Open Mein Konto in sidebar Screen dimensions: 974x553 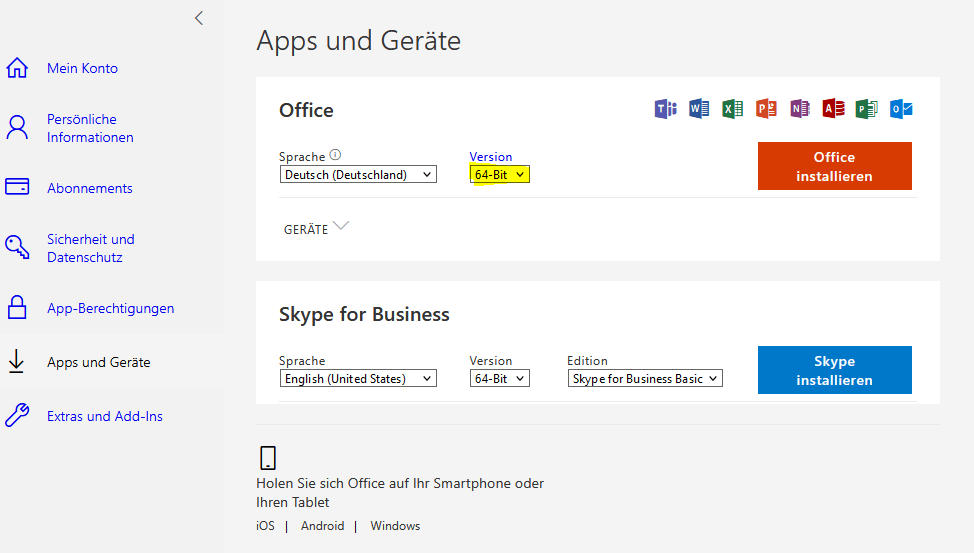83,68
